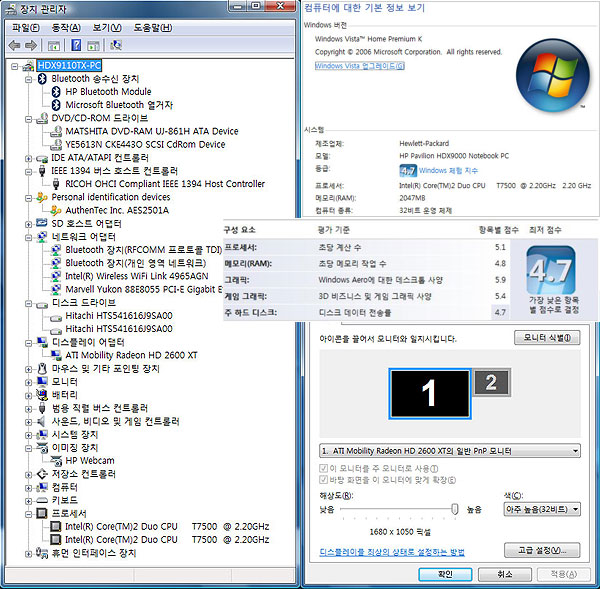Open the Windows Vista 업그레이드 link
Screen dimensions: 600x589
(x=359, y=66)
